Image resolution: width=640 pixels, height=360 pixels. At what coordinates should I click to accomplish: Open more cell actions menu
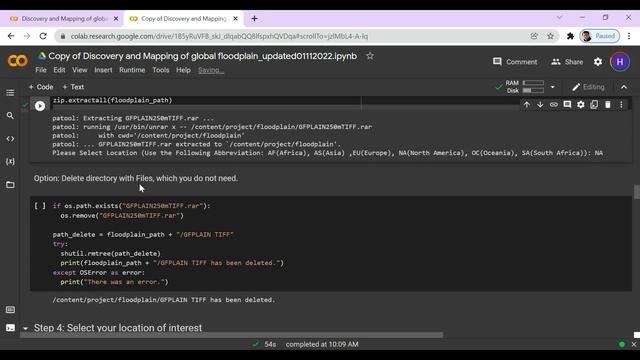(621, 105)
